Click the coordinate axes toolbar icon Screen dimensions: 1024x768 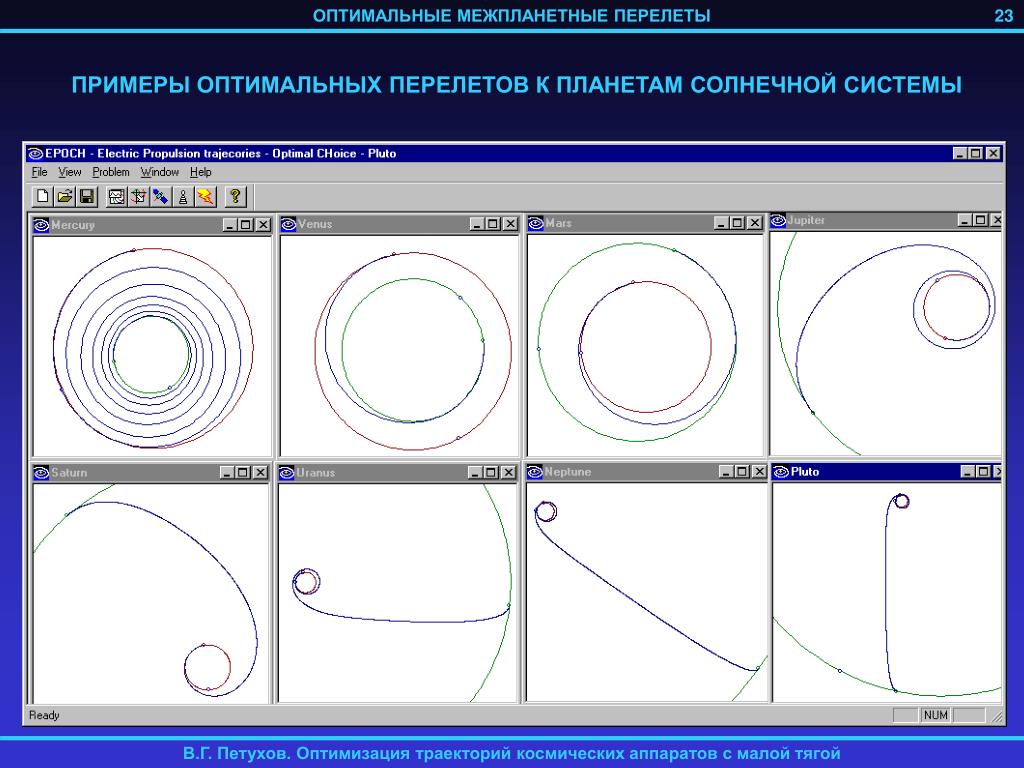138,196
